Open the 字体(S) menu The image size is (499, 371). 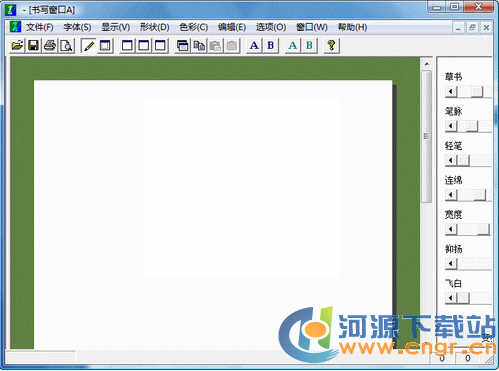[x=77, y=27]
